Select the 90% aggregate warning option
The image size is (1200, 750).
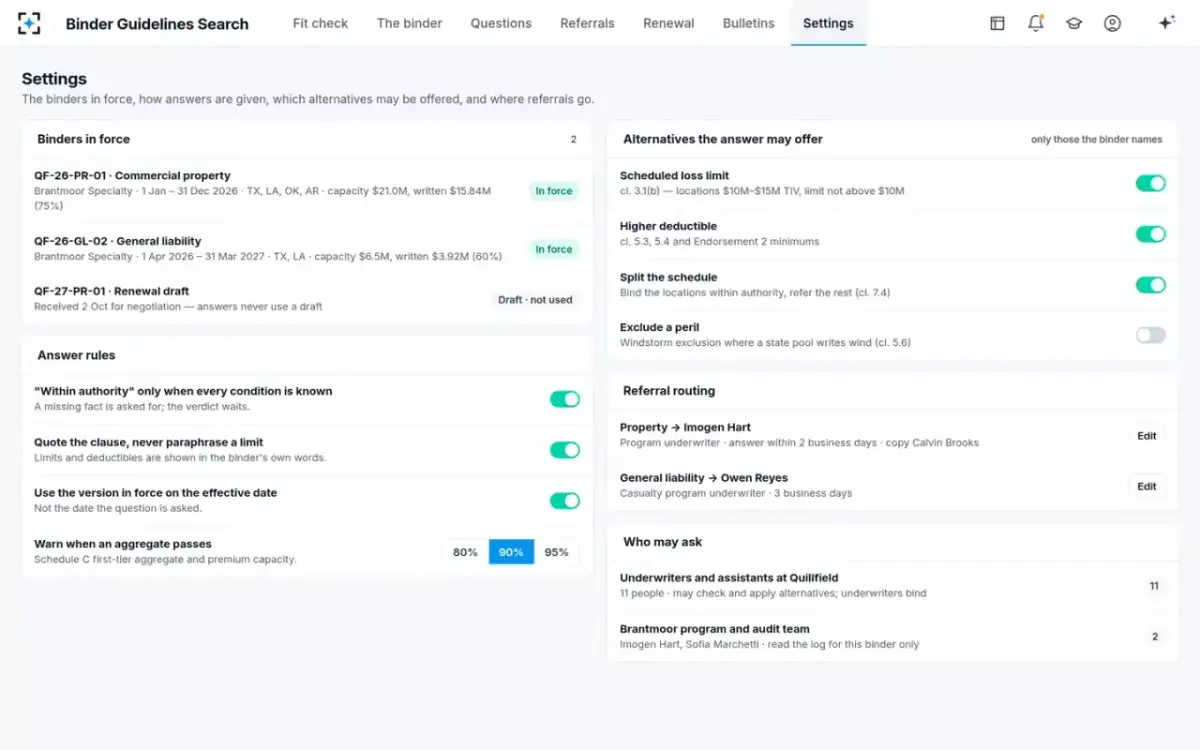511,552
